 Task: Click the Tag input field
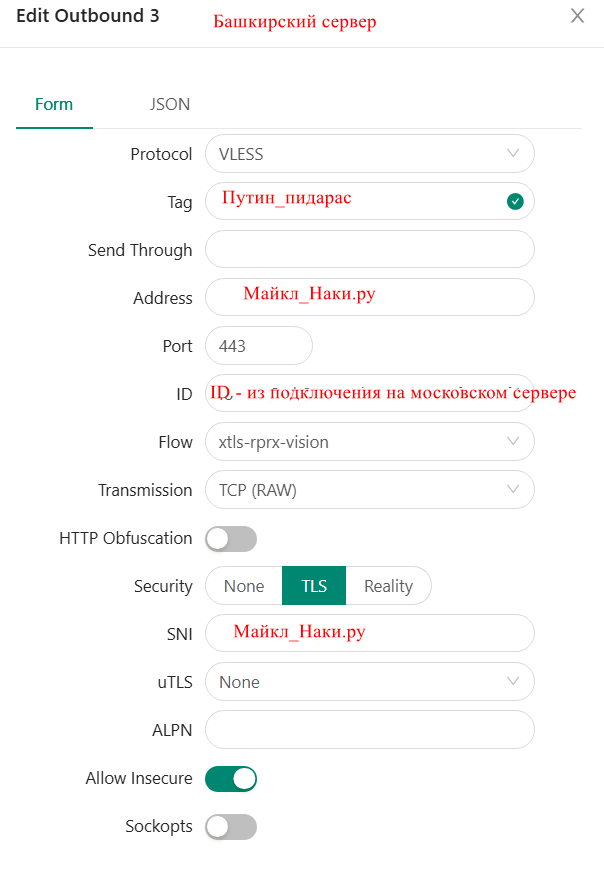tap(370, 202)
